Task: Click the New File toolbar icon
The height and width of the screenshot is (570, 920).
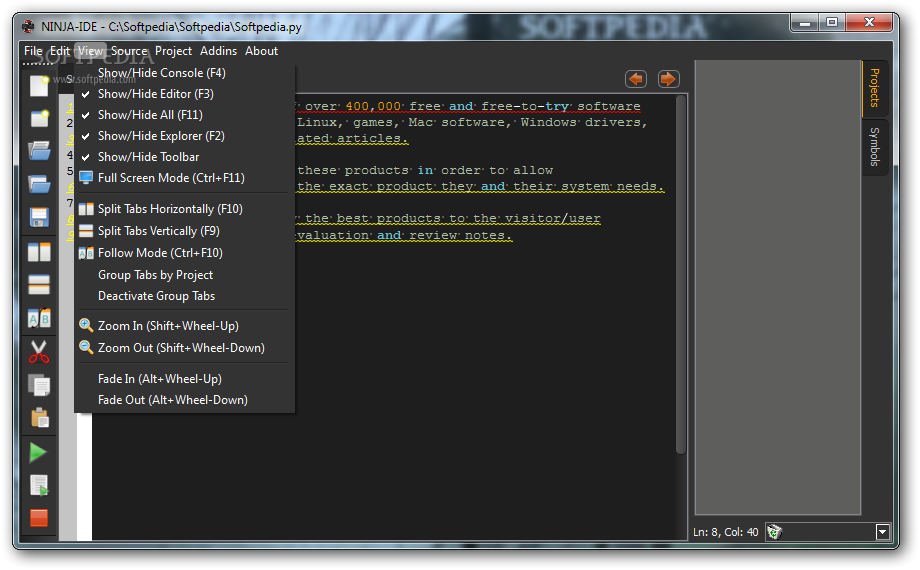Action: [x=39, y=85]
